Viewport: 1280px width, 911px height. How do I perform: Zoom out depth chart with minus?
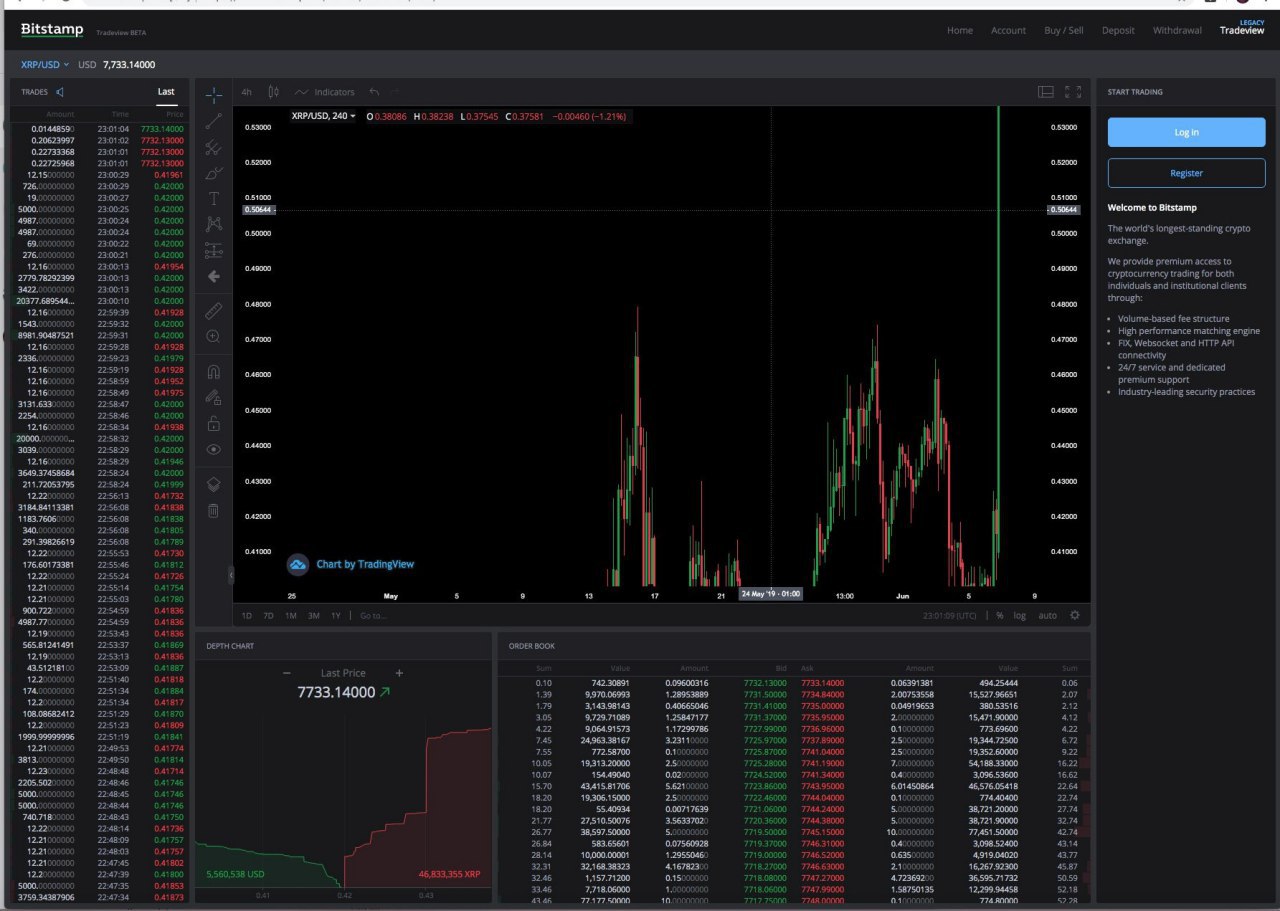click(287, 673)
